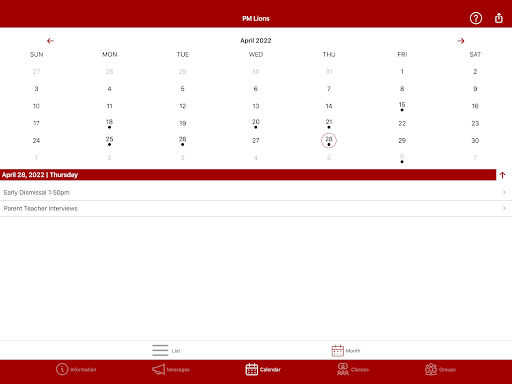The image size is (512, 384).
Task: Click the PM Lions title
Action: (x=256, y=18)
